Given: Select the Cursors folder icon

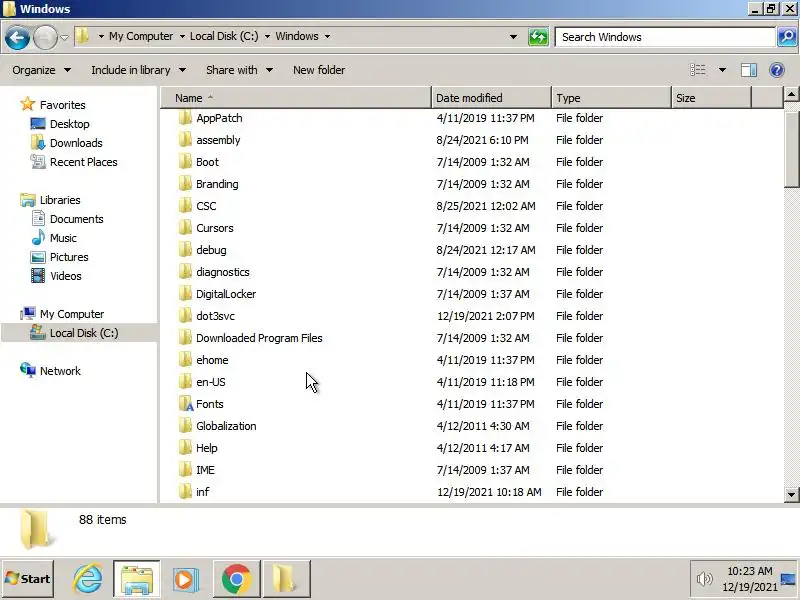Looking at the screenshot, I should [x=185, y=228].
